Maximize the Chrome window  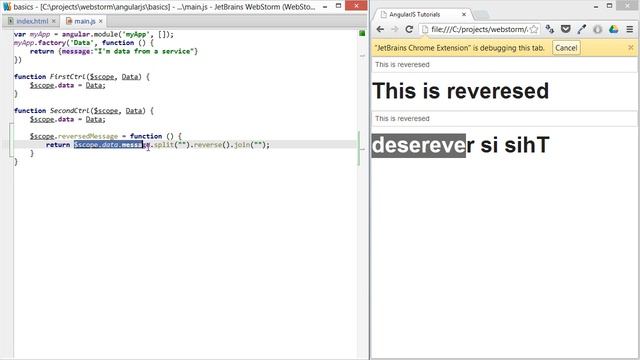click(x=609, y=6)
